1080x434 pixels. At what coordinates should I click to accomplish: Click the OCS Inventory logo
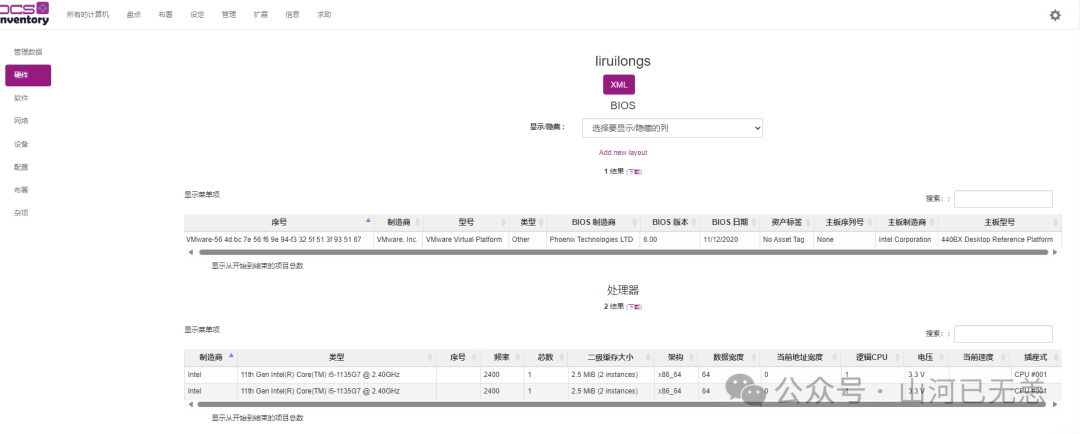click(25, 14)
